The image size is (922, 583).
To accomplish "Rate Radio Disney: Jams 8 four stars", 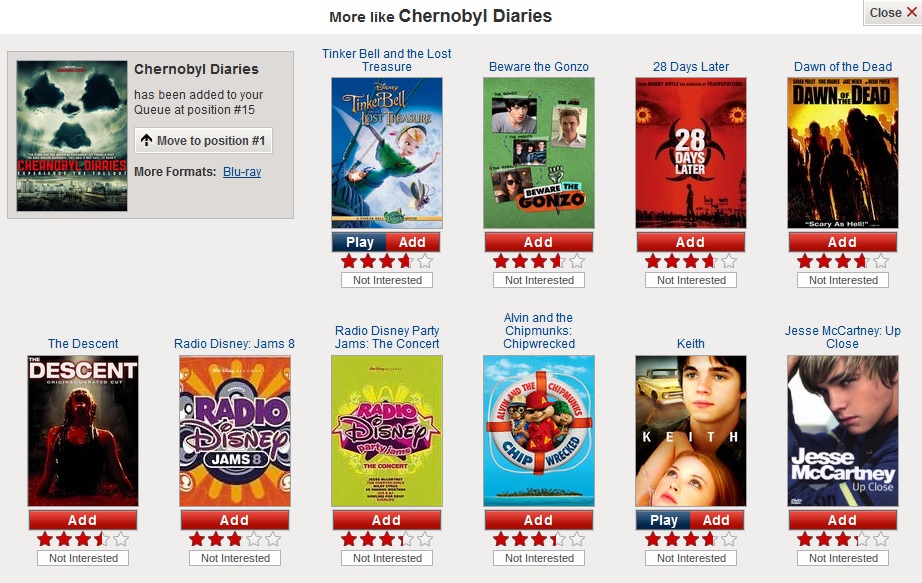I will [x=254, y=539].
